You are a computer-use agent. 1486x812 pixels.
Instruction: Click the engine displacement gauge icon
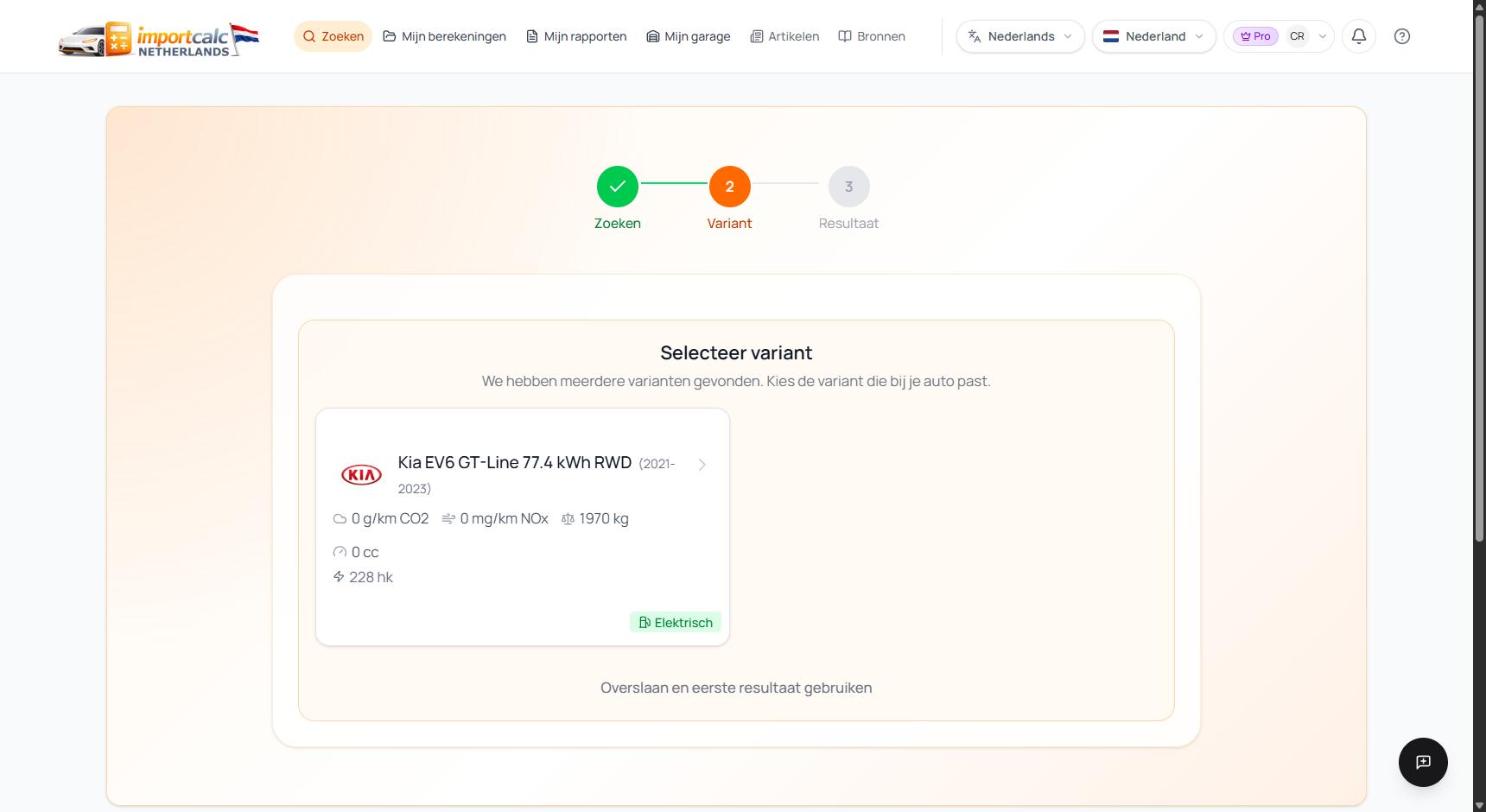[x=340, y=552]
